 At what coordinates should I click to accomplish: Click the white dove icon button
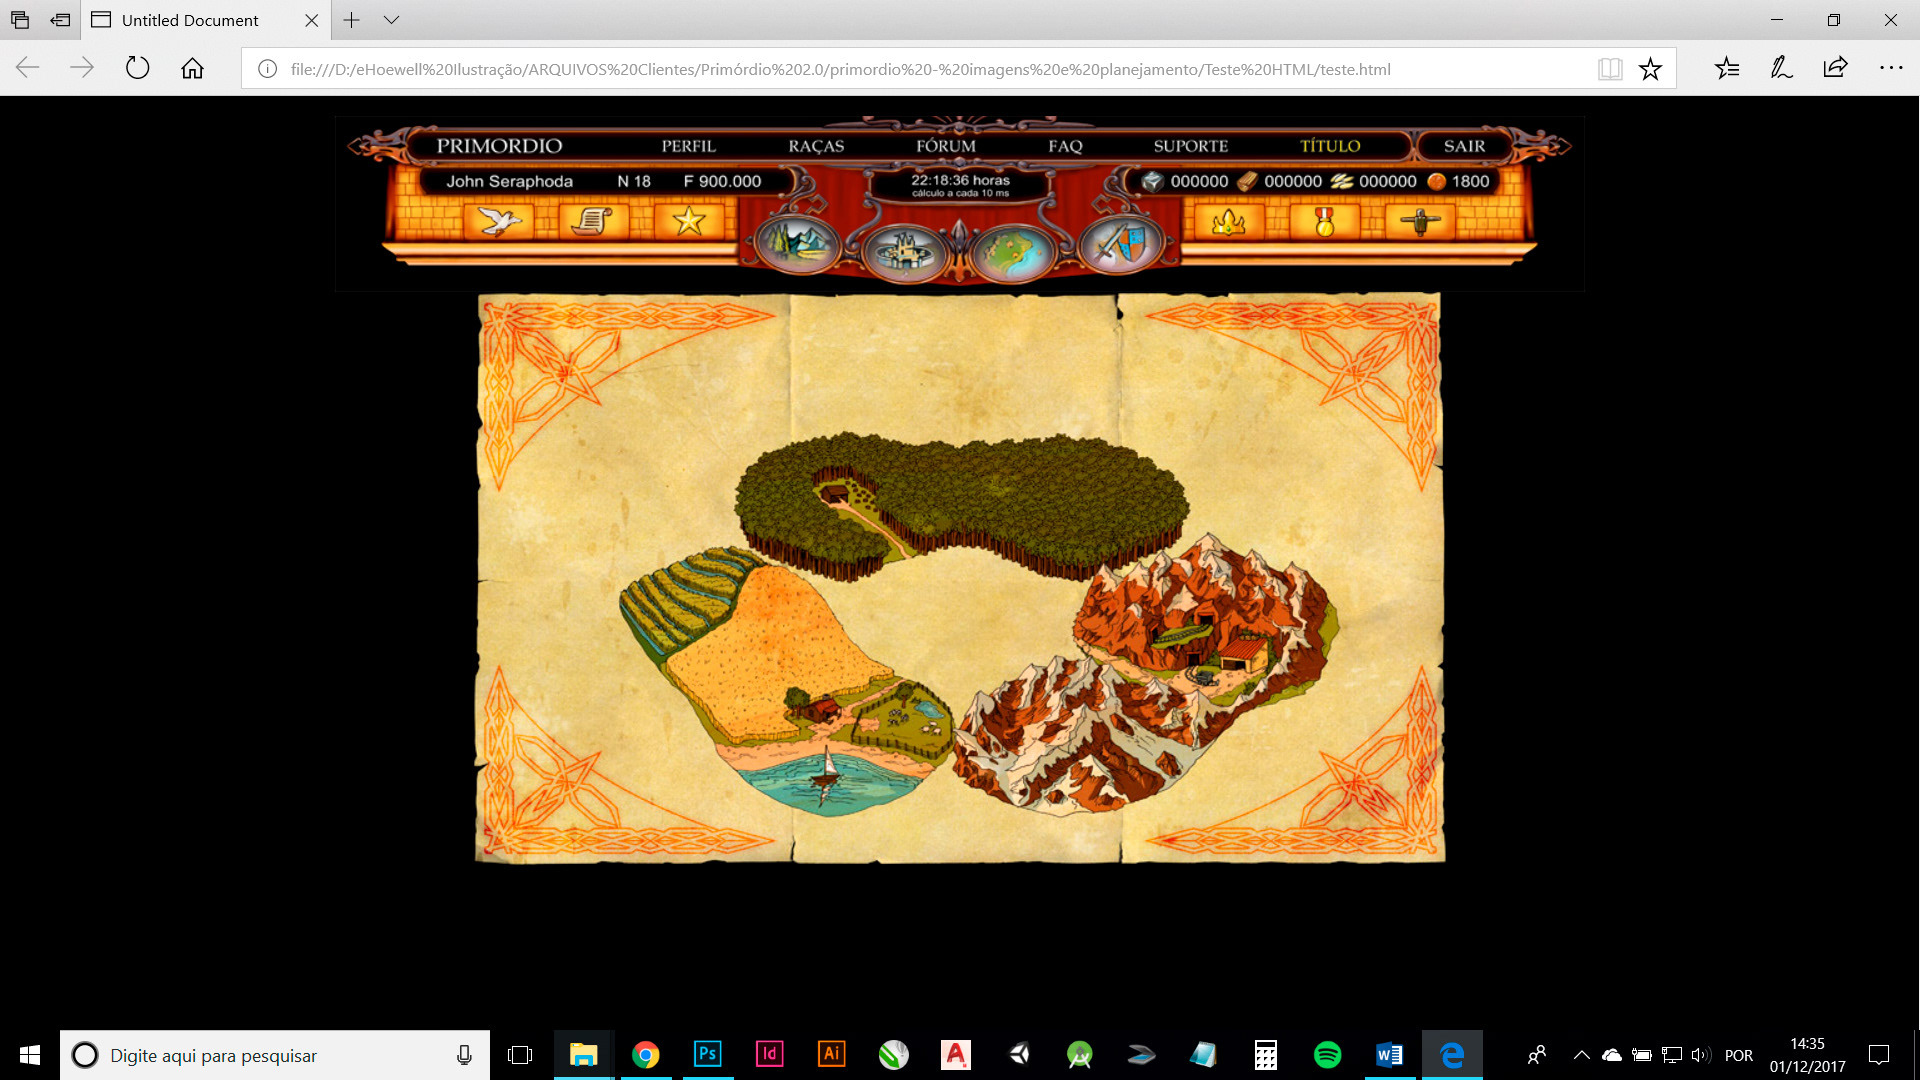(x=498, y=220)
